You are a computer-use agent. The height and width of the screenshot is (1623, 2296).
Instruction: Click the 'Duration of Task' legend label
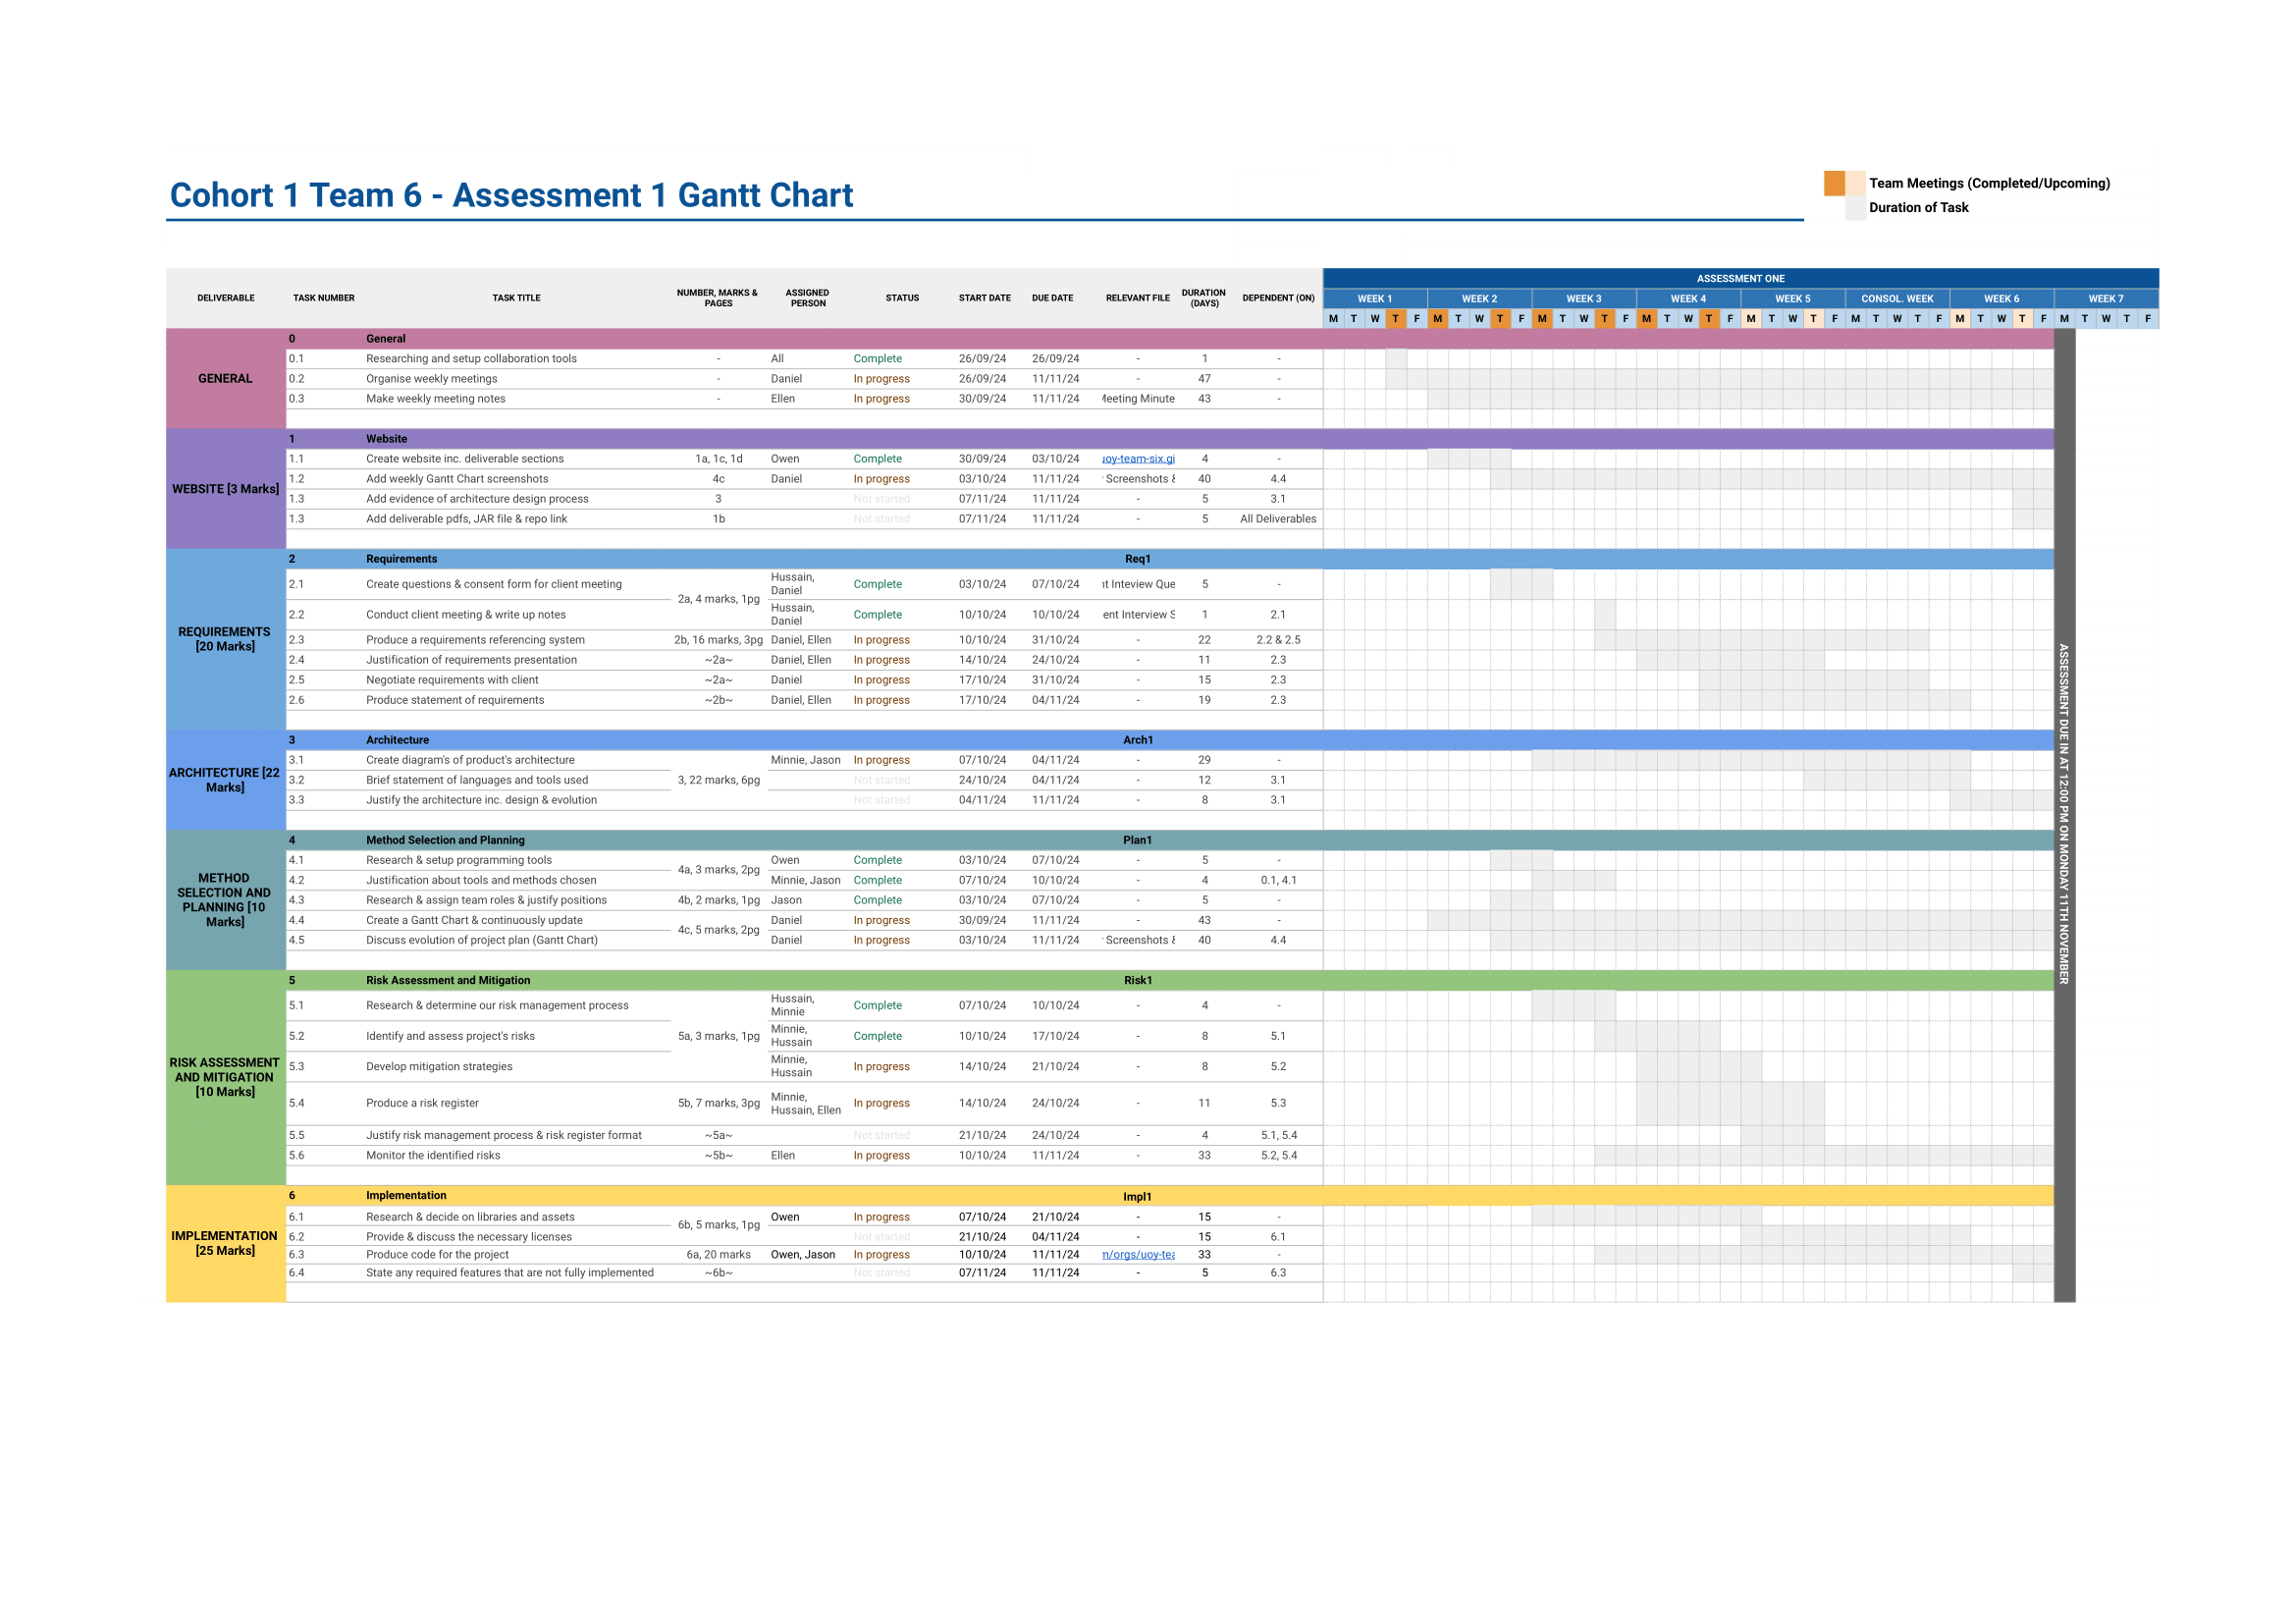tap(1918, 208)
